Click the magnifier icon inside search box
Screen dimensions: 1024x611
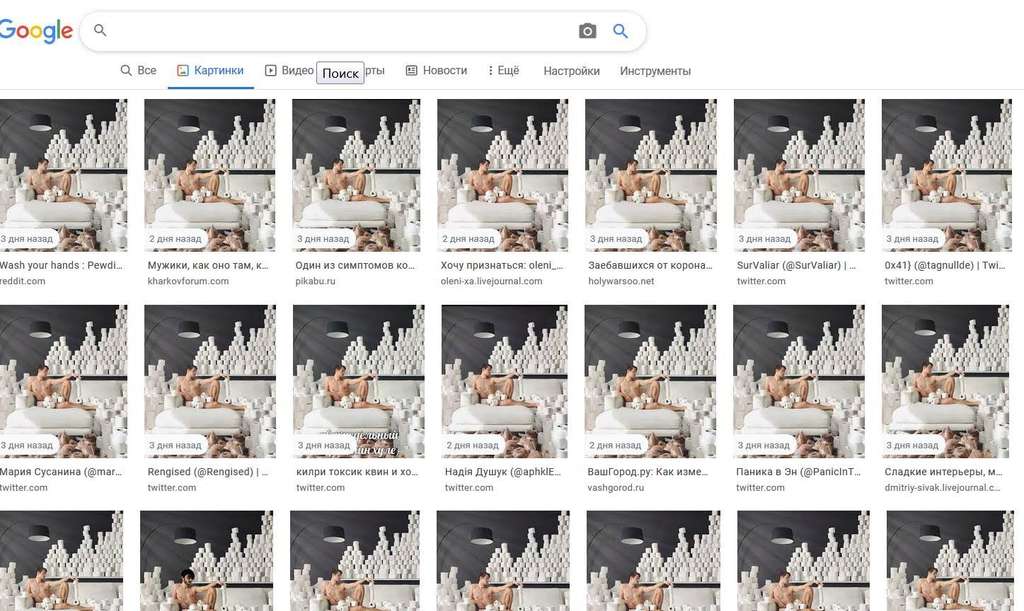pos(100,31)
